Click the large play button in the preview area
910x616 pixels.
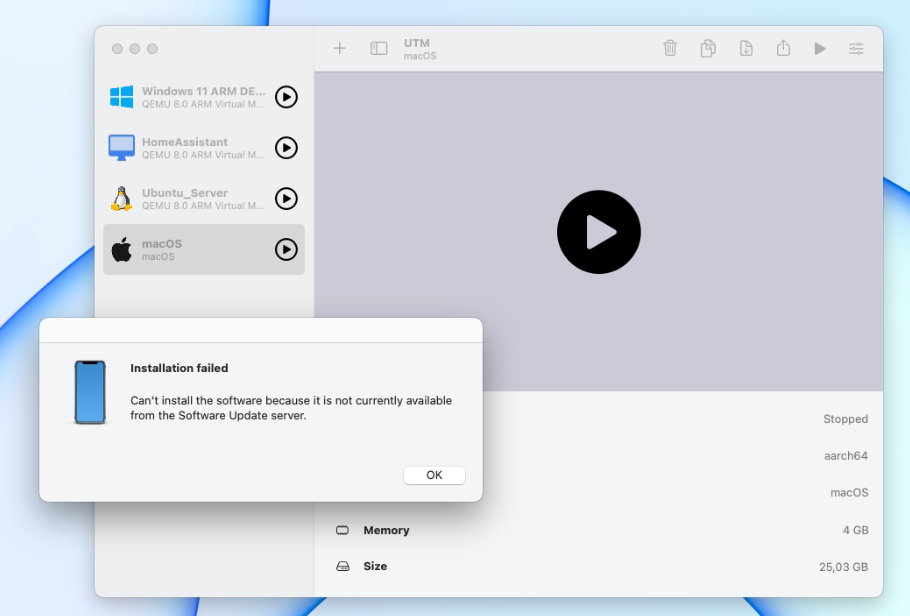[598, 232]
